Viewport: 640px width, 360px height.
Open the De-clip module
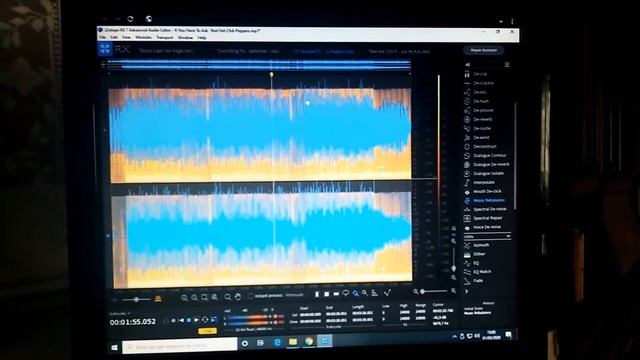click(x=480, y=74)
